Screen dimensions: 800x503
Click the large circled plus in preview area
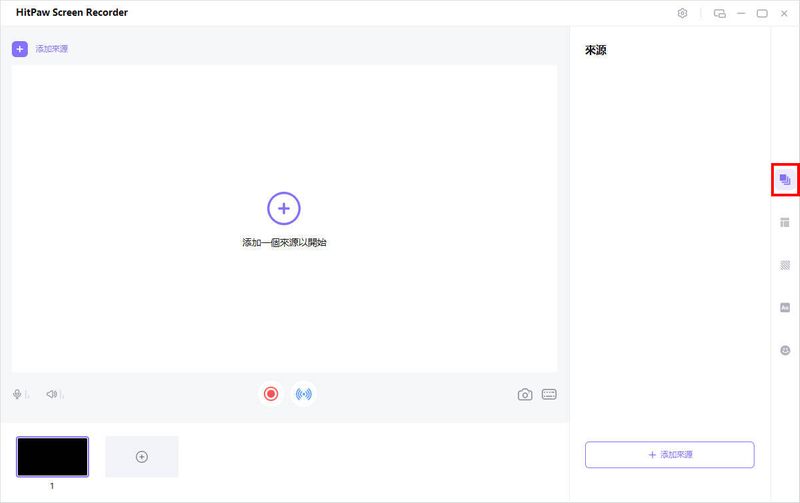[x=284, y=208]
